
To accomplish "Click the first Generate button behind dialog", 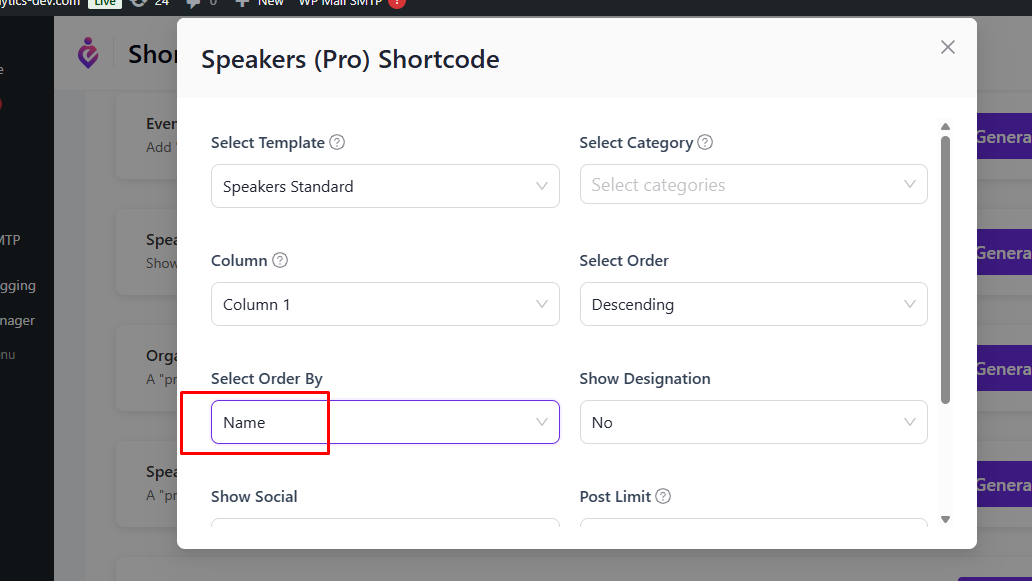I will pos(1004,136).
